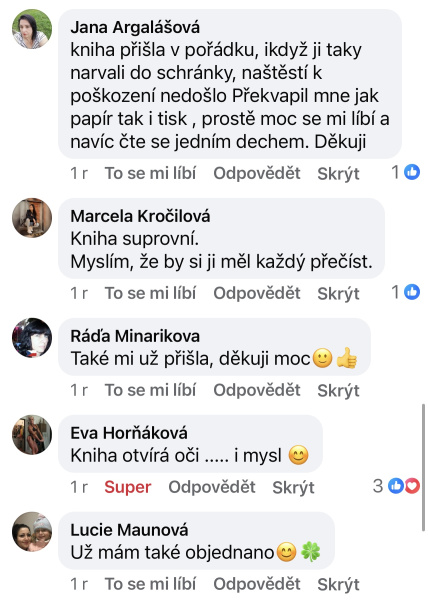Click Odpovědět under Ráďa Minarikova's comment
The height and width of the screenshot is (600, 428).
click(x=257, y=390)
